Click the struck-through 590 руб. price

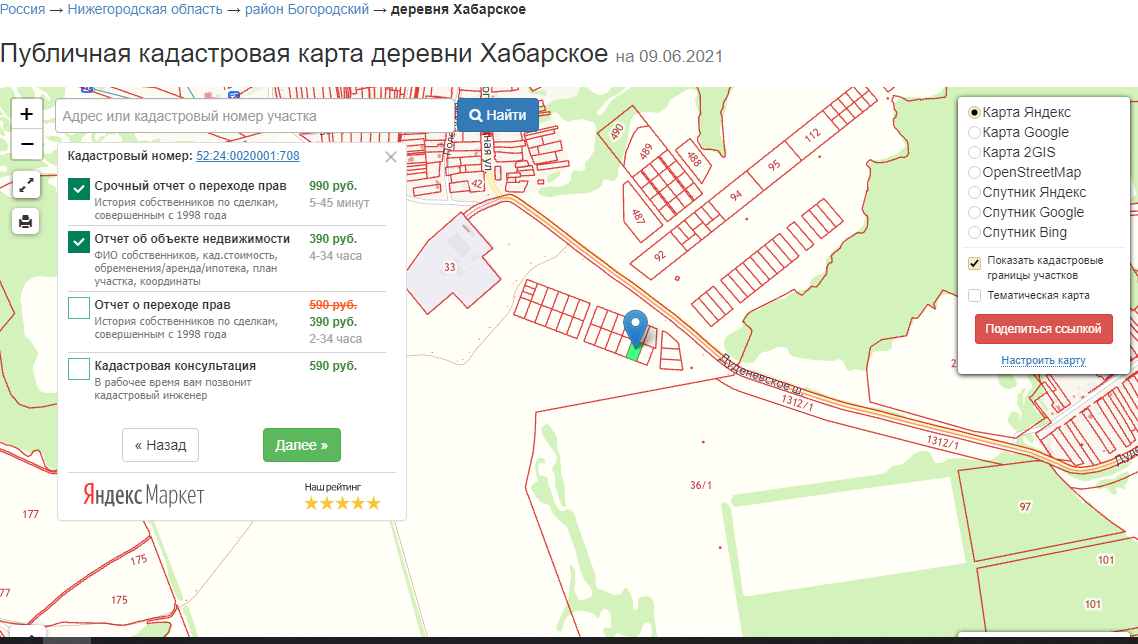click(x=333, y=305)
